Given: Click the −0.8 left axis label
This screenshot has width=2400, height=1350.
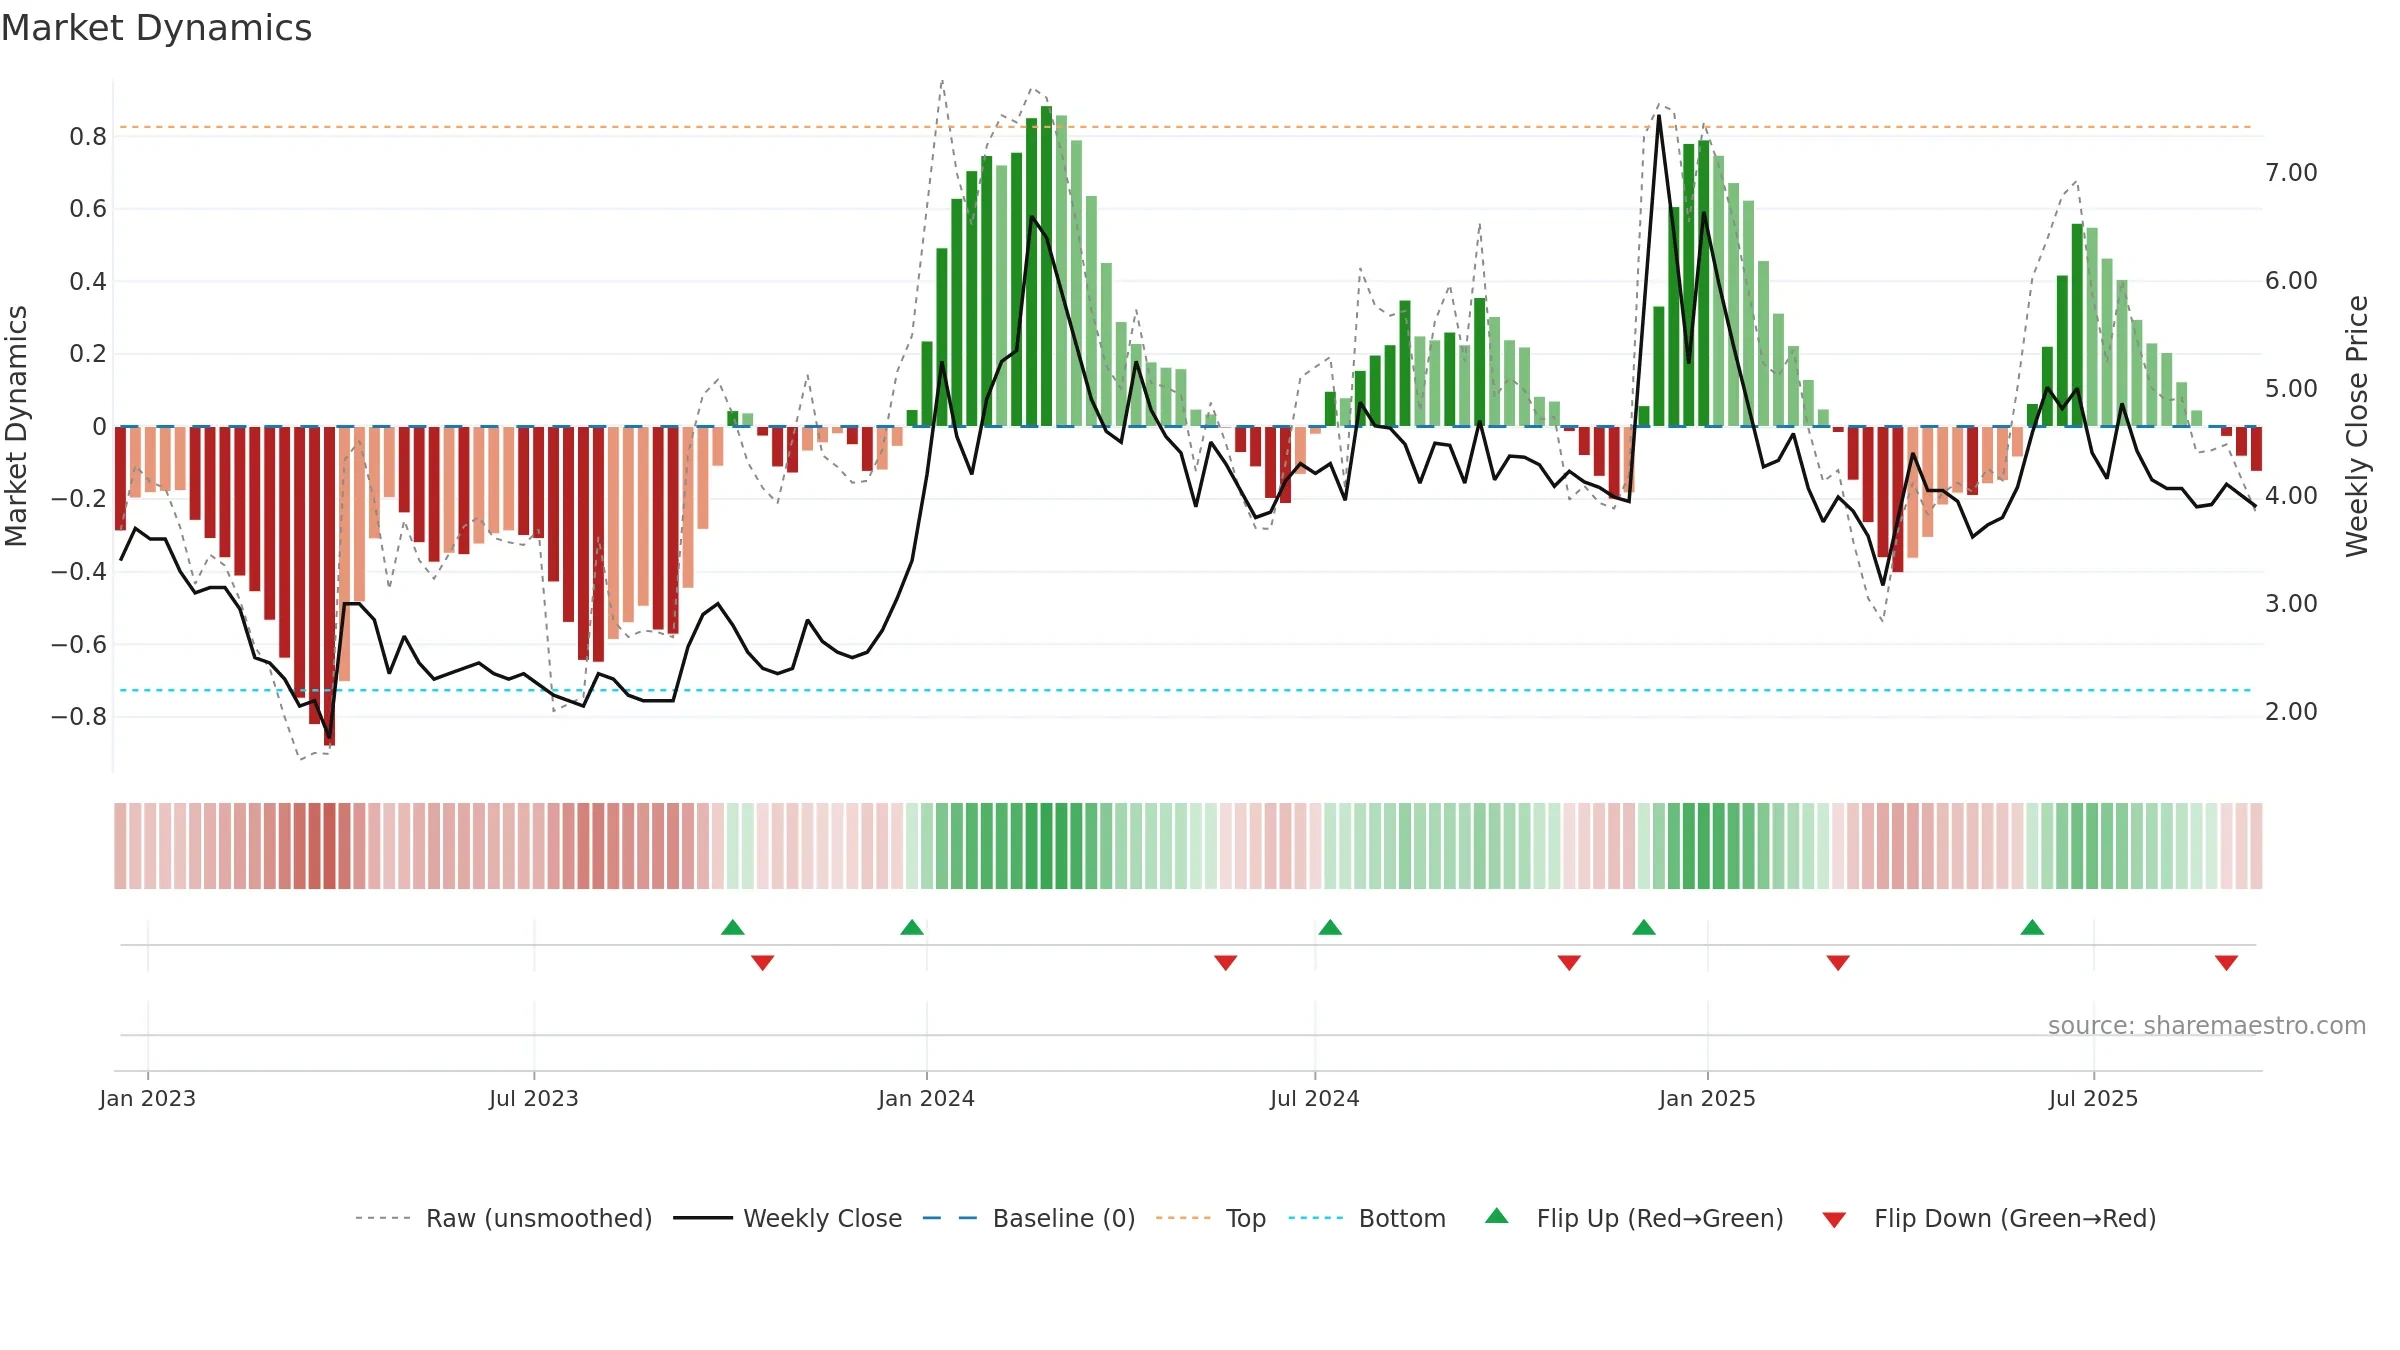Looking at the screenshot, I should (x=79, y=717).
